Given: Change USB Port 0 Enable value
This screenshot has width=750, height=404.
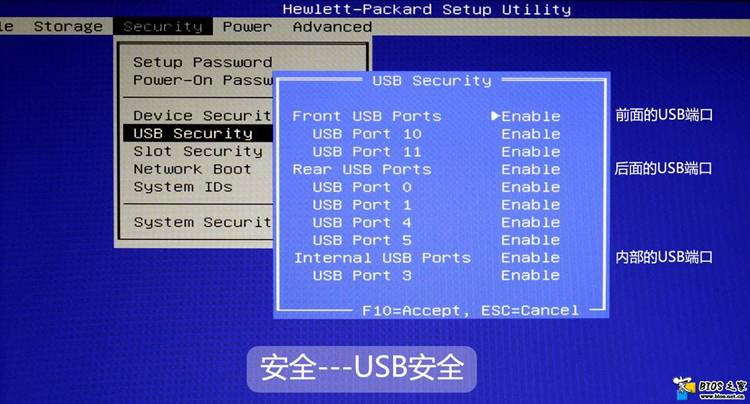Looking at the screenshot, I should point(530,187).
